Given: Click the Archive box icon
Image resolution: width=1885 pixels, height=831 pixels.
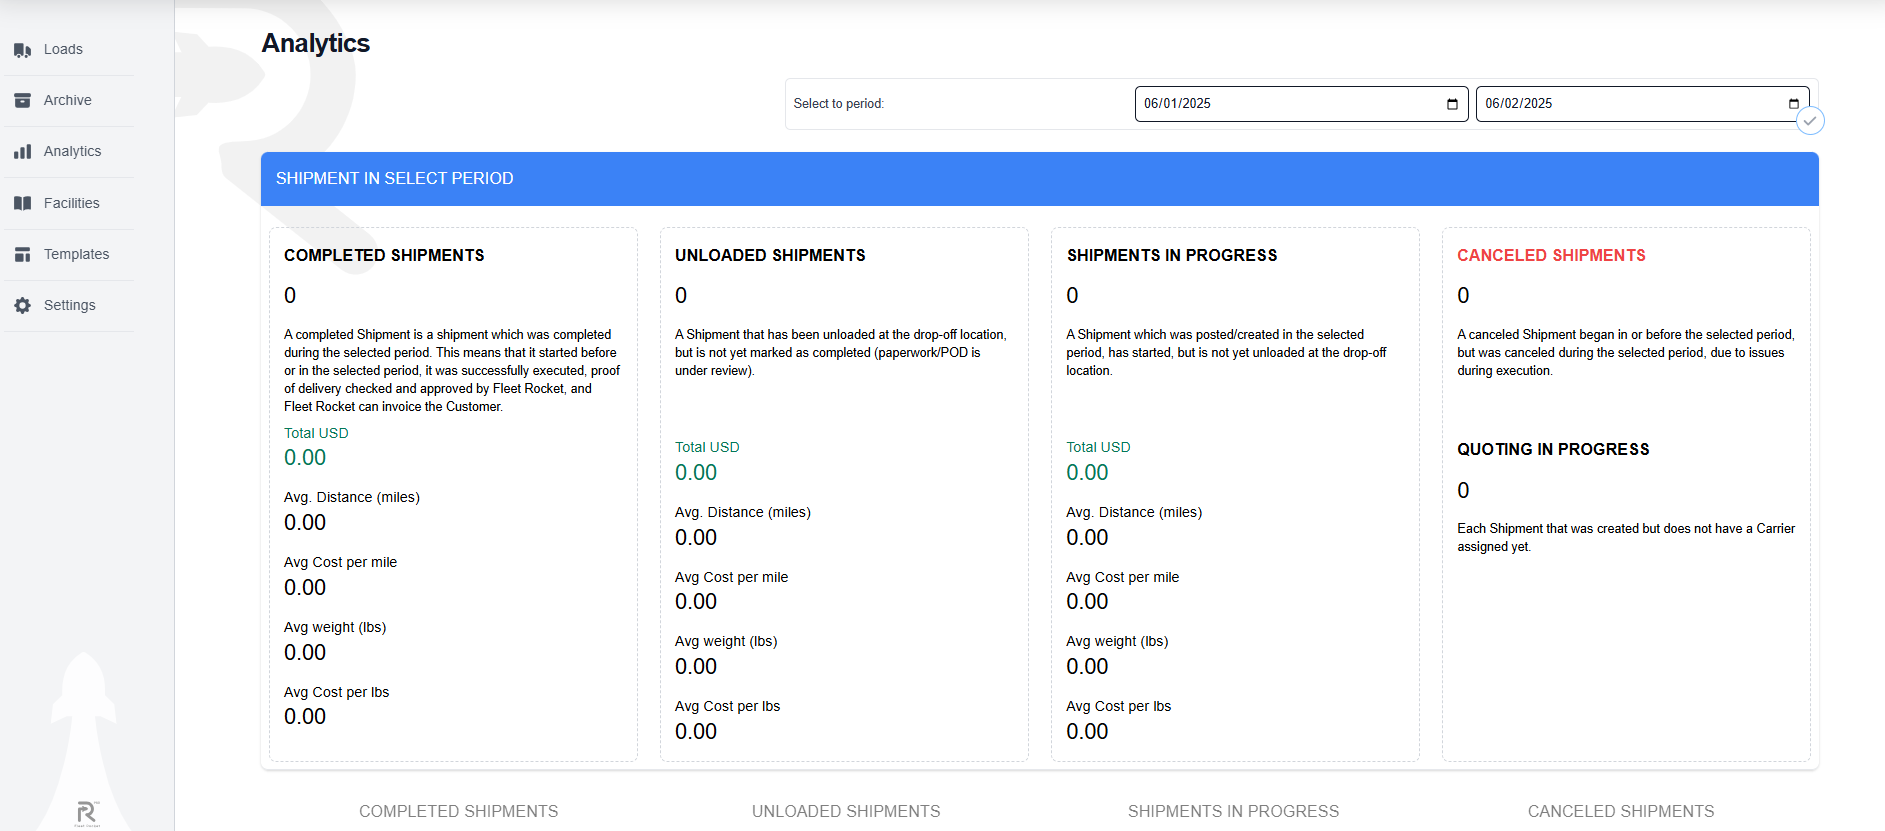Looking at the screenshot, I should [22, 101].
